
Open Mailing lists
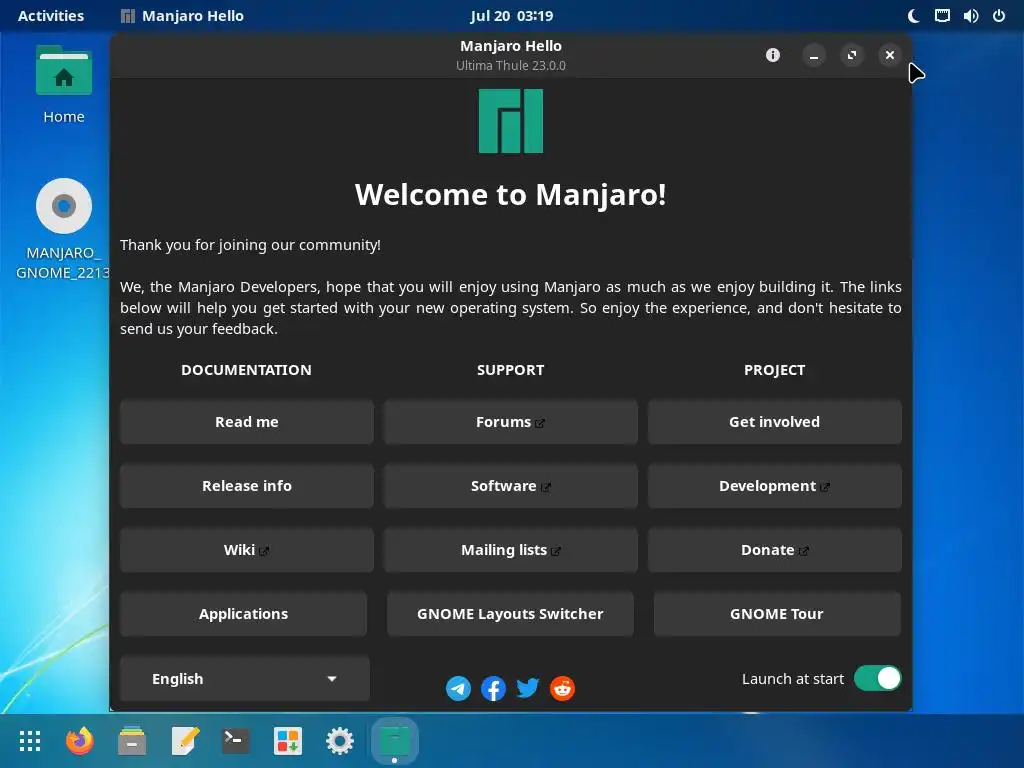coord(511,550)
